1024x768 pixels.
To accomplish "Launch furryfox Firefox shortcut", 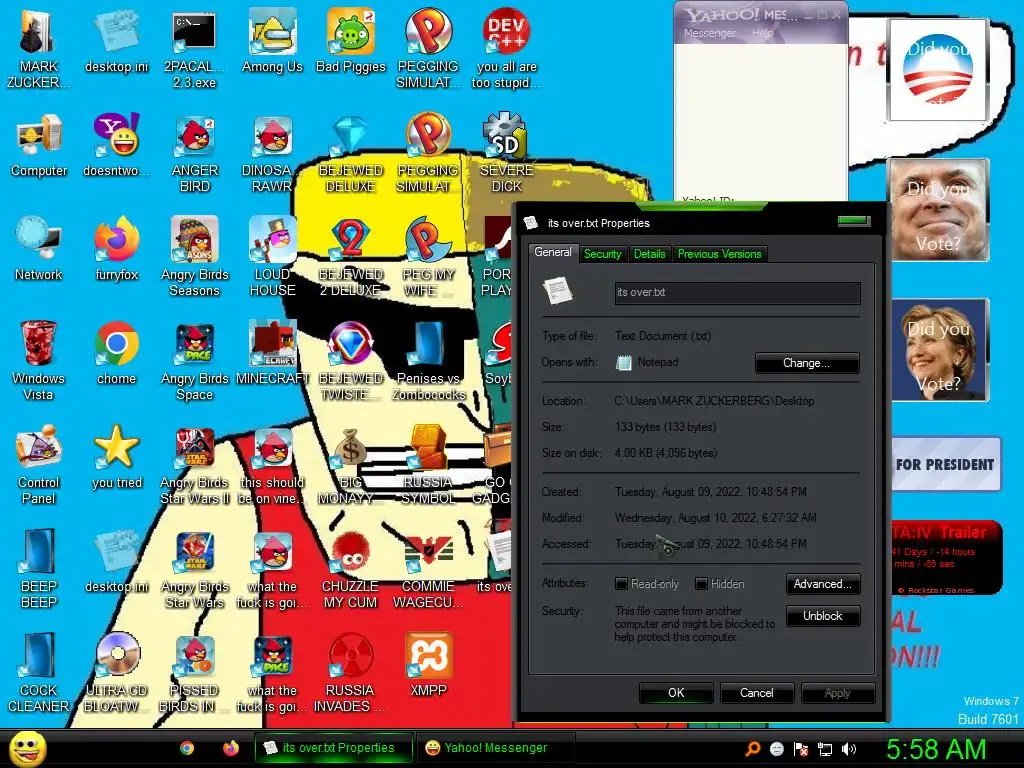I will tap(116, 240).
